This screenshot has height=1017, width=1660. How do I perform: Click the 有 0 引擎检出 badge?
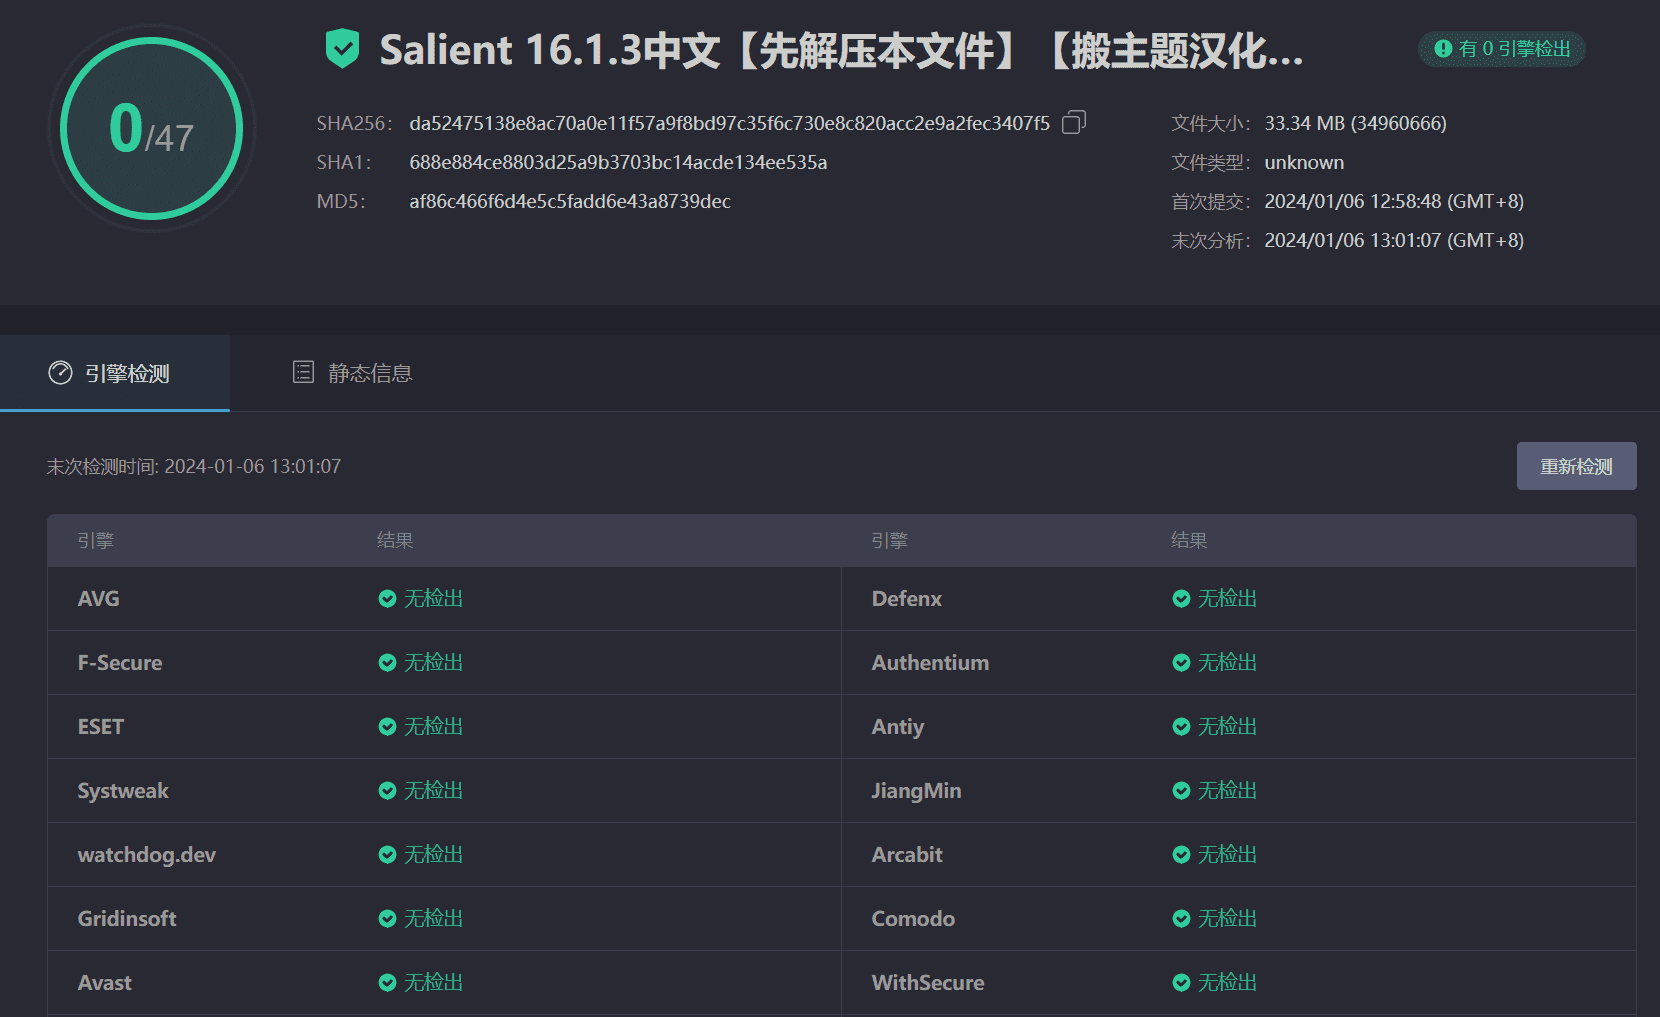1502,49
